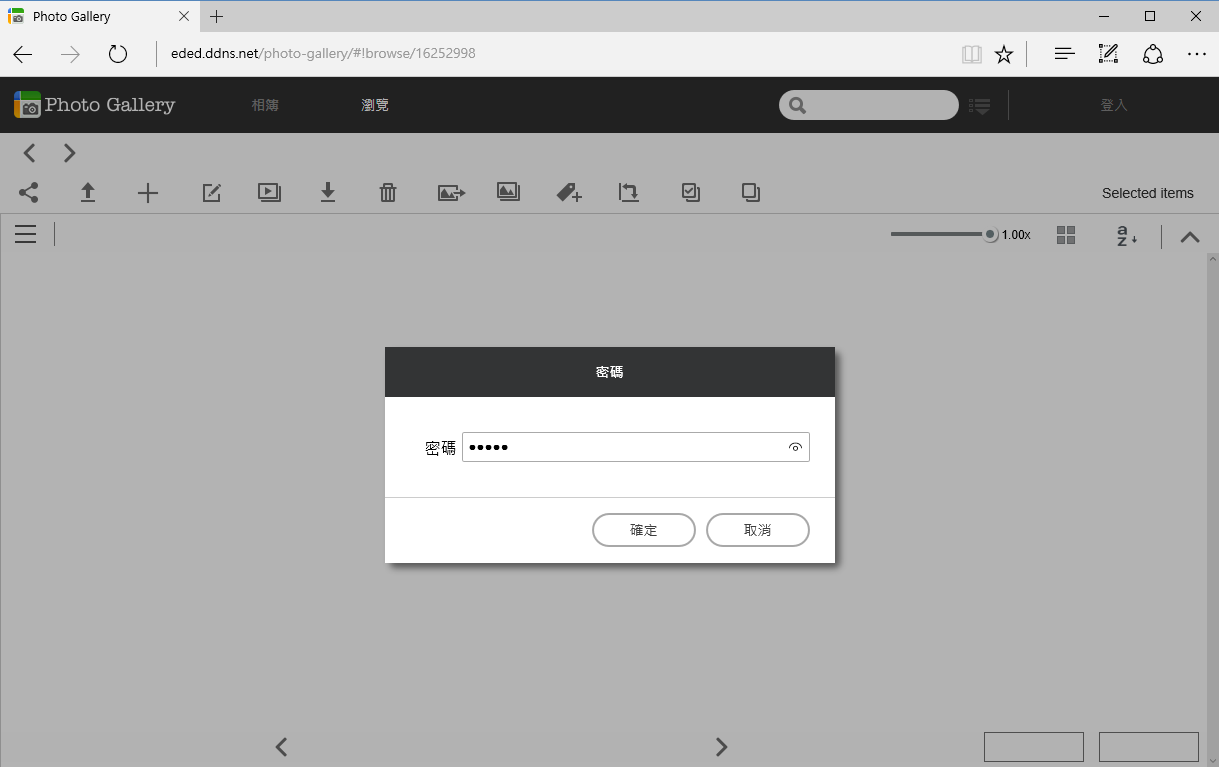Image resolution: width=1219 pixels, height=767 pixels.
Task: Confirm the password with the 確定 button
Action: [644, 530]
